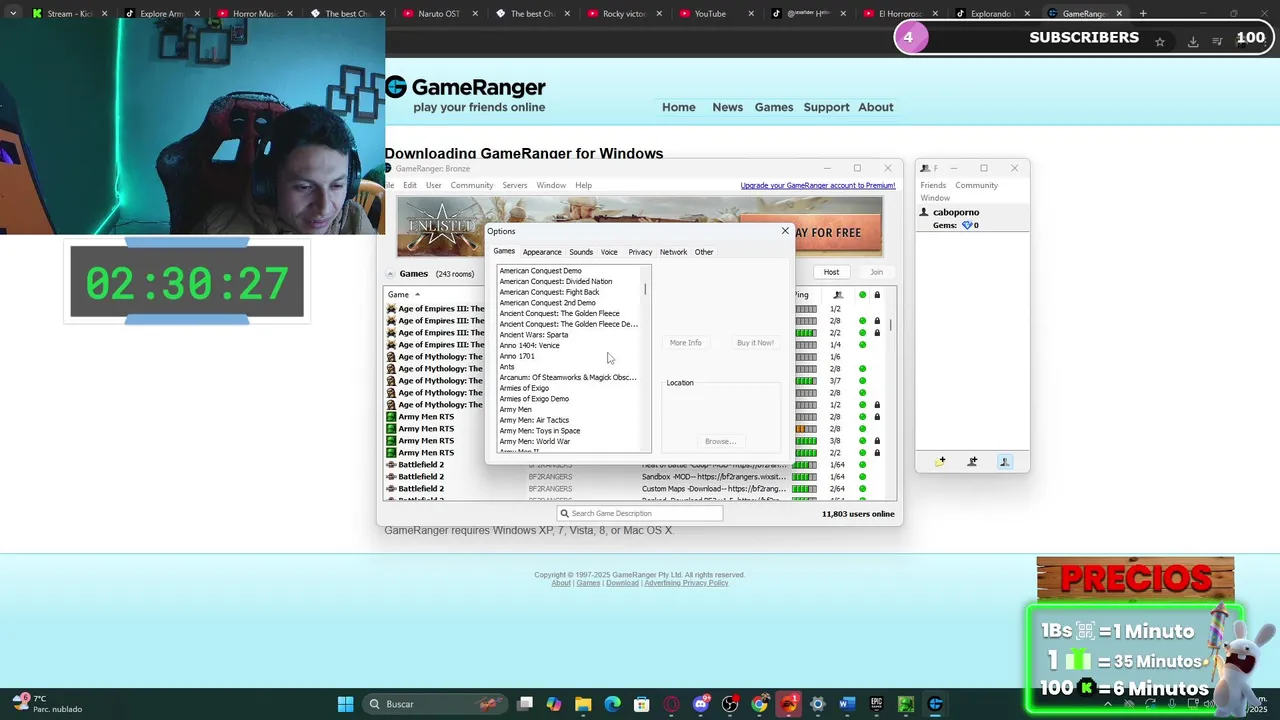Switch to the Privacy tab in Options
Screen dimensions: 1280x720
[x=640, y=252]
